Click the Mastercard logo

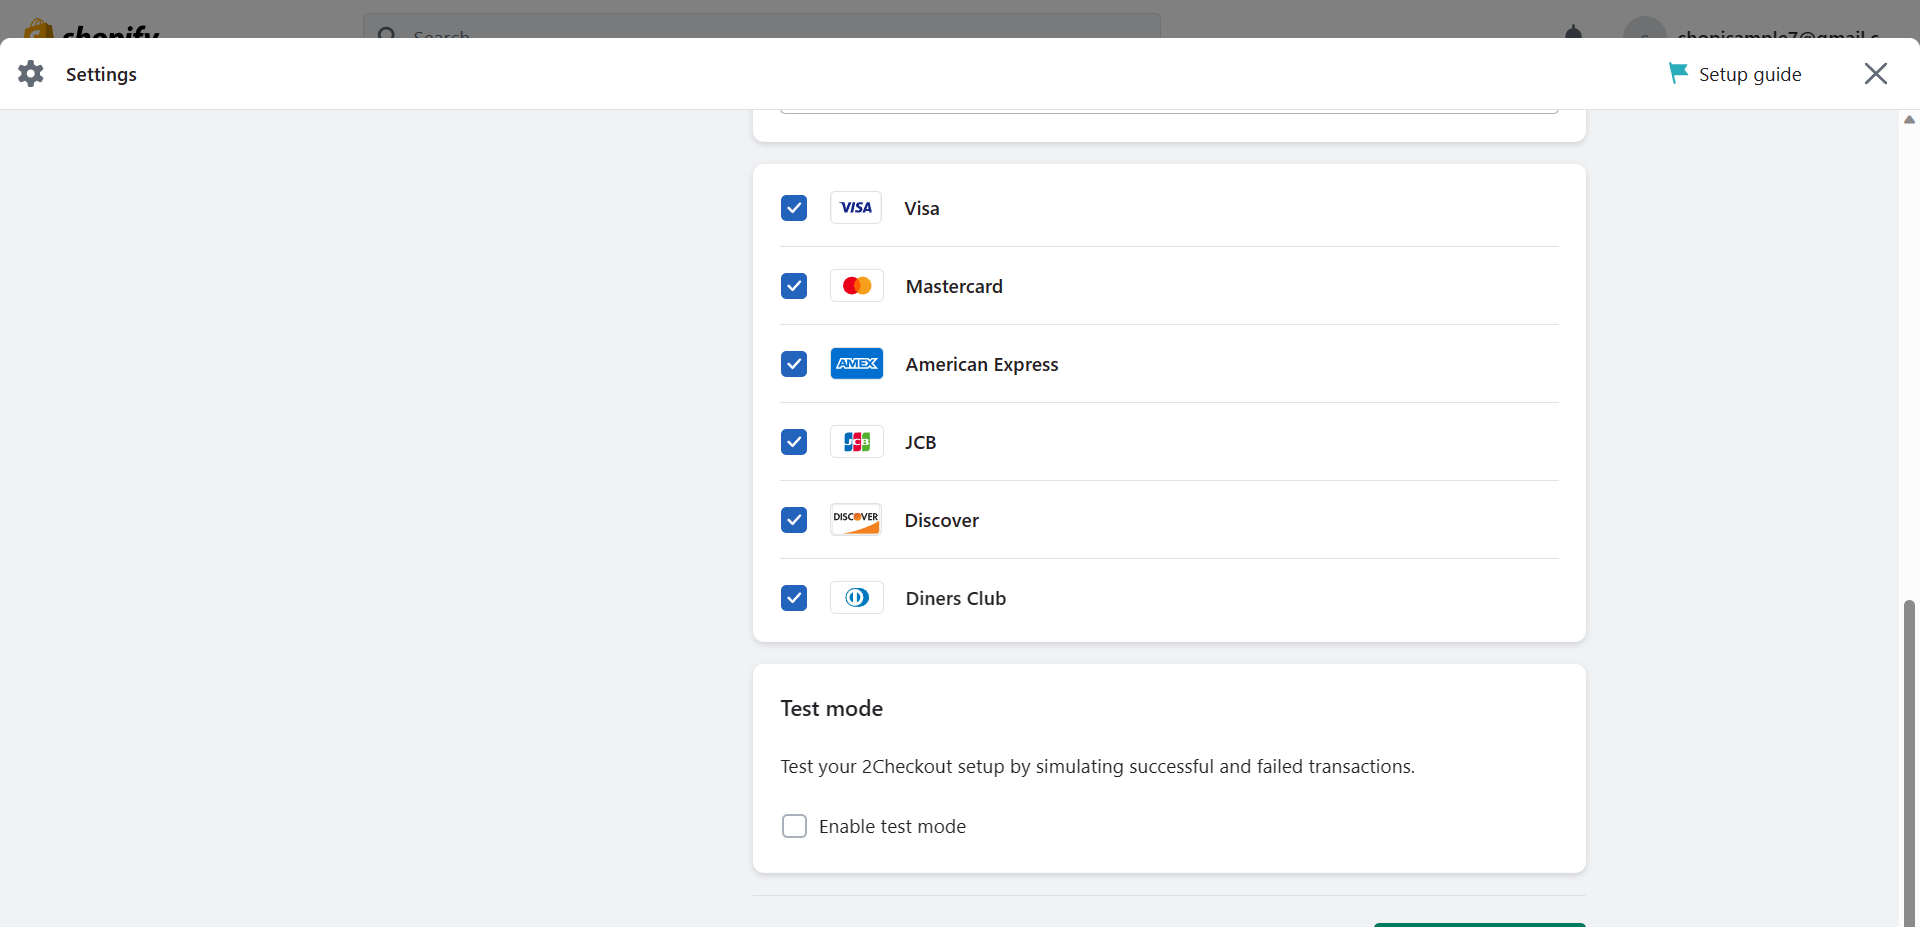857,286
